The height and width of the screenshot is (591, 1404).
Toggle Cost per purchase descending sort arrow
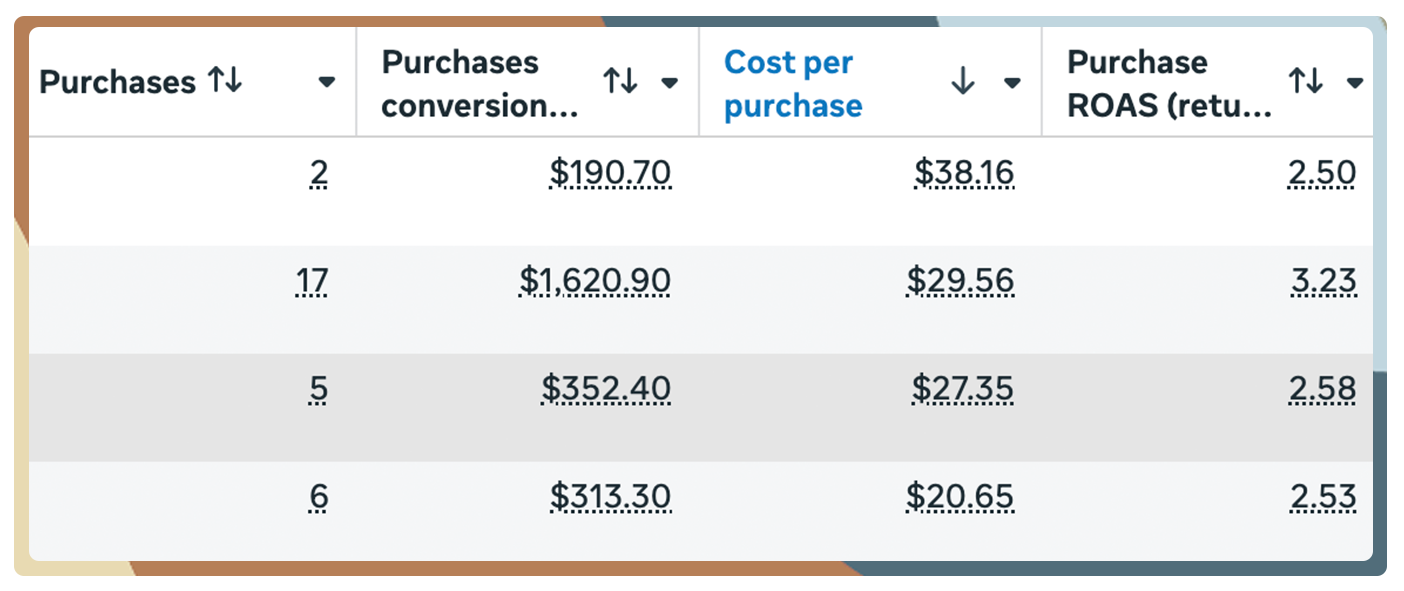click(x=962, y=82)
